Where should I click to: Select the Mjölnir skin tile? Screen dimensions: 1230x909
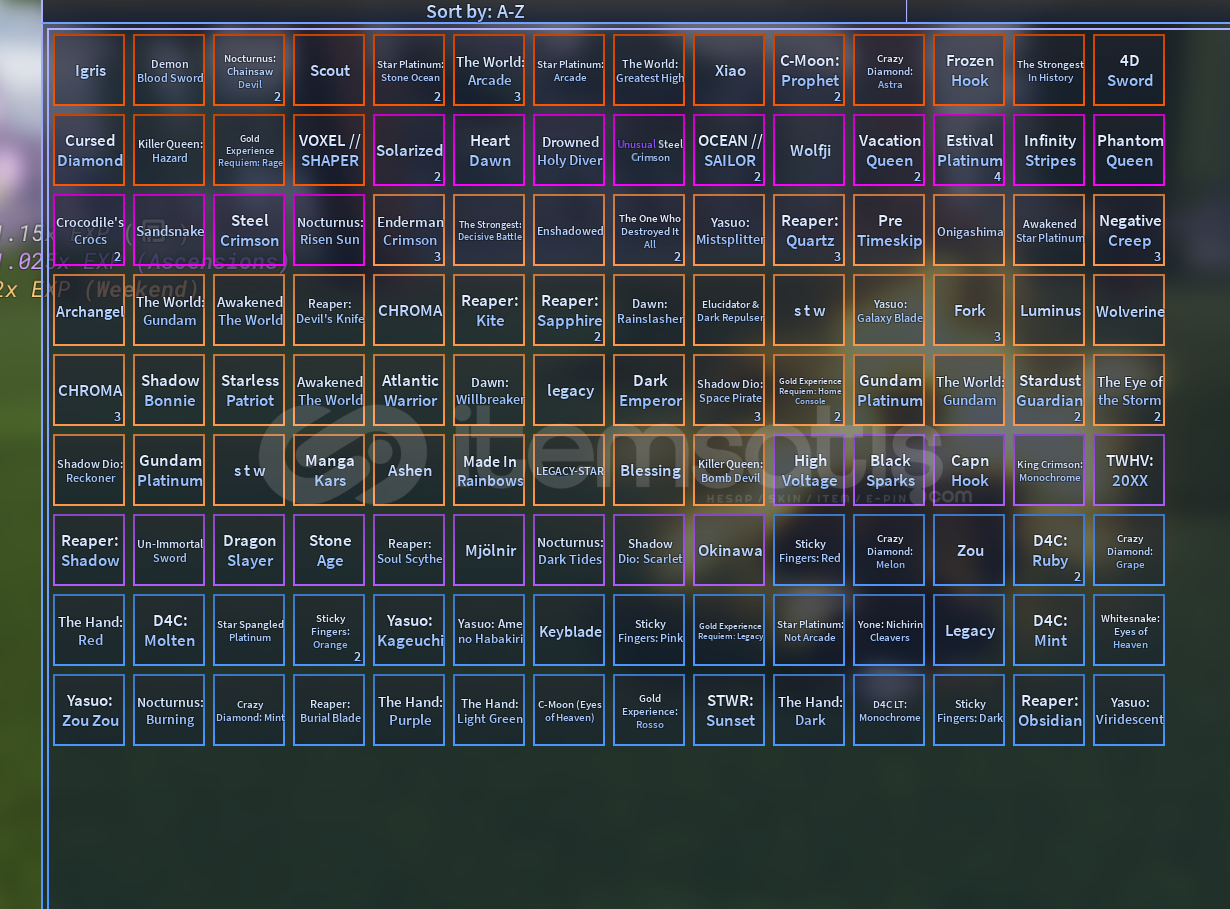pos(490,551)
